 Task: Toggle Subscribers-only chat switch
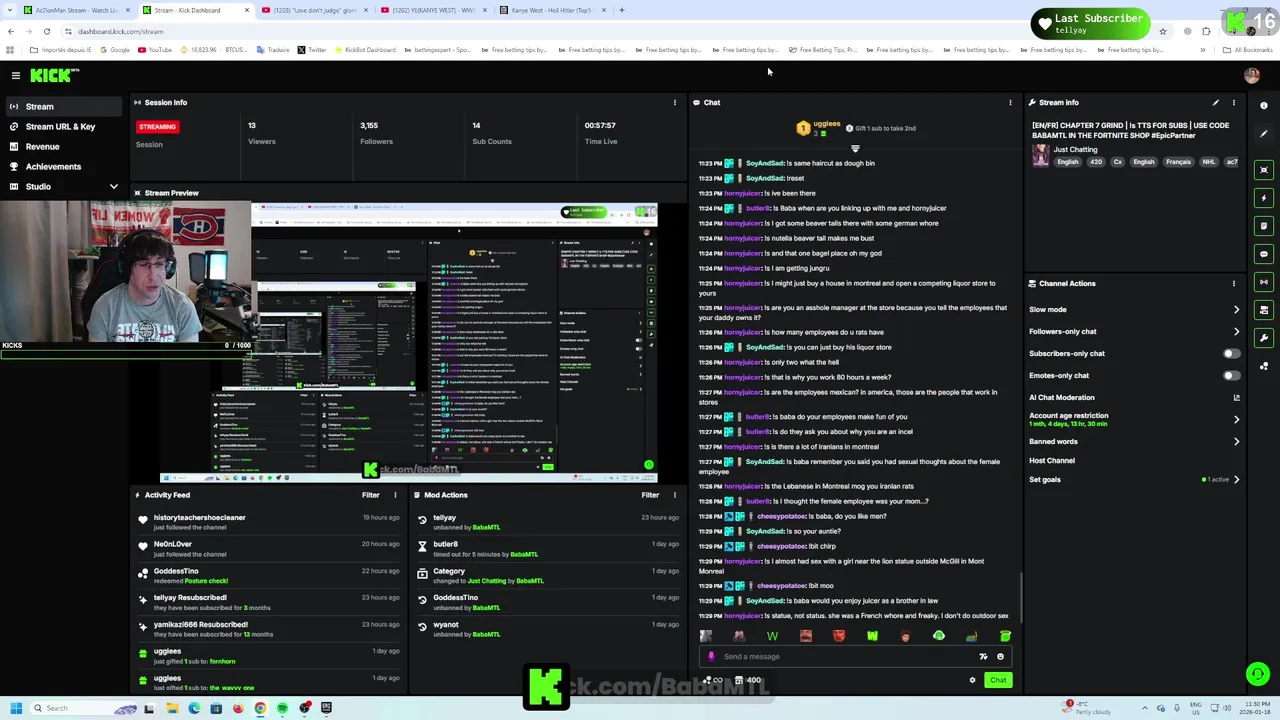pos(1231,353)
